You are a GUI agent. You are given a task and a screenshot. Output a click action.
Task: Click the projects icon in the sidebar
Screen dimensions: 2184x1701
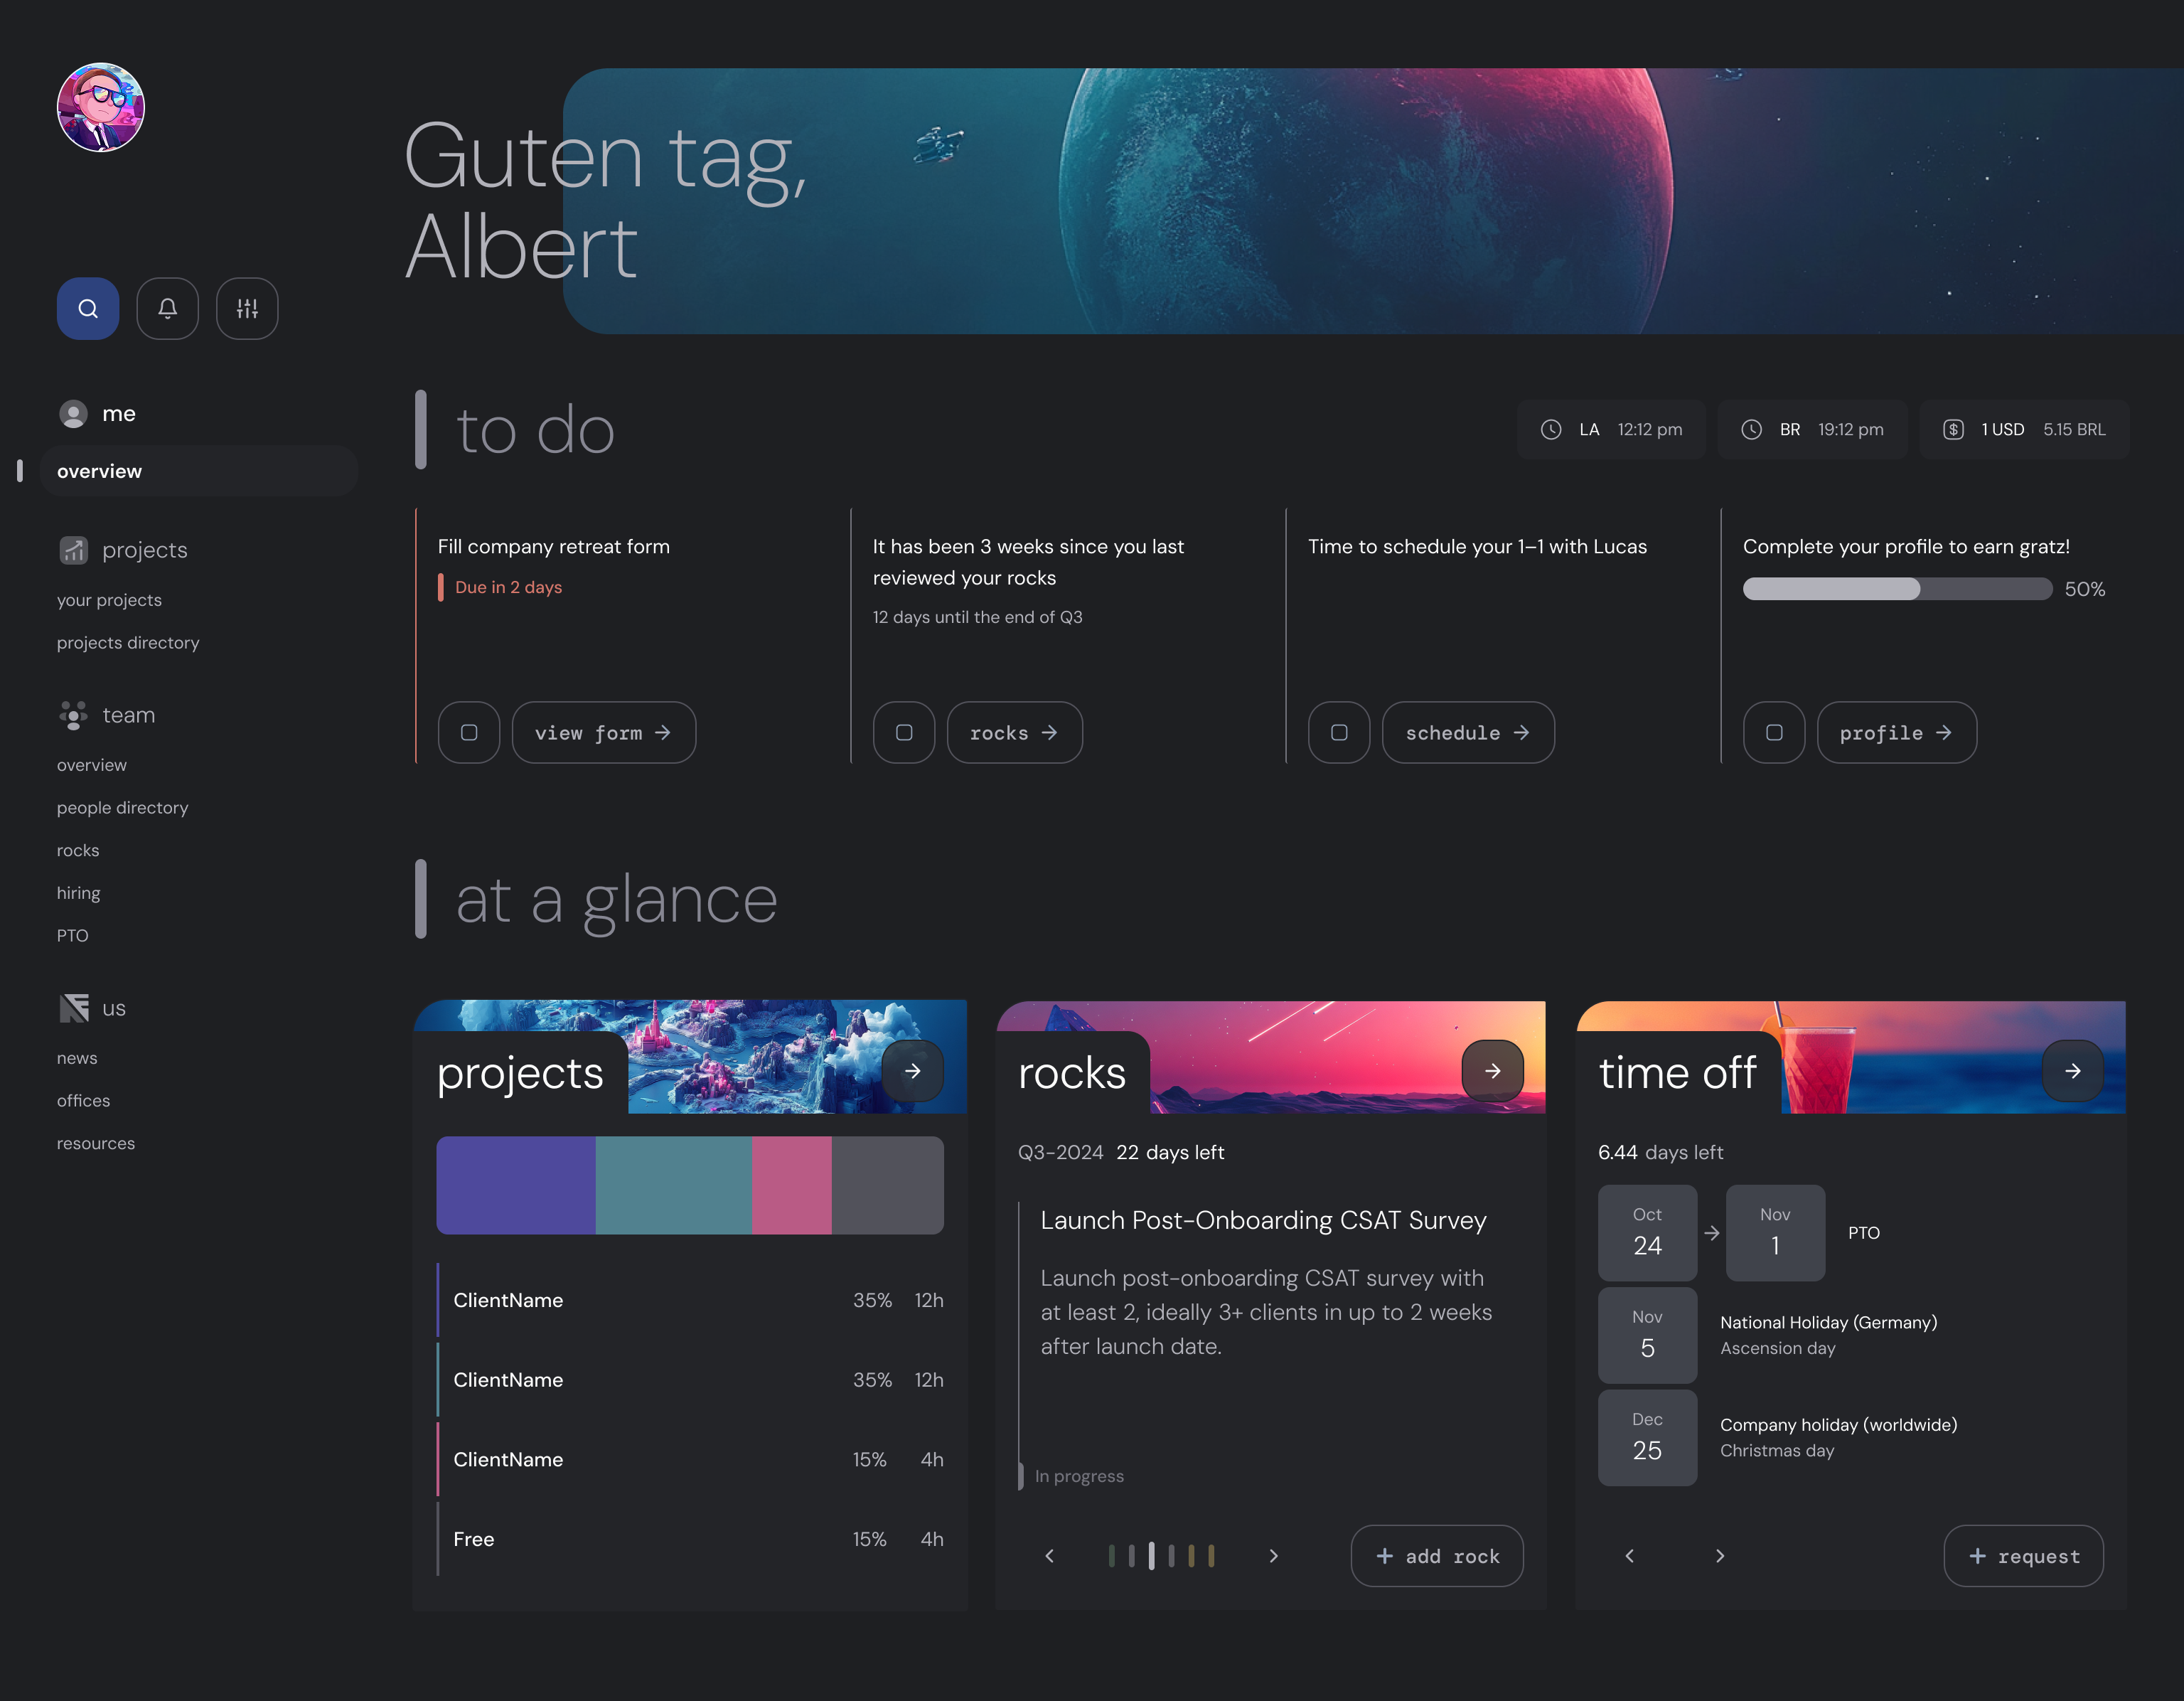pyautogui.click(x=73, y=549)
